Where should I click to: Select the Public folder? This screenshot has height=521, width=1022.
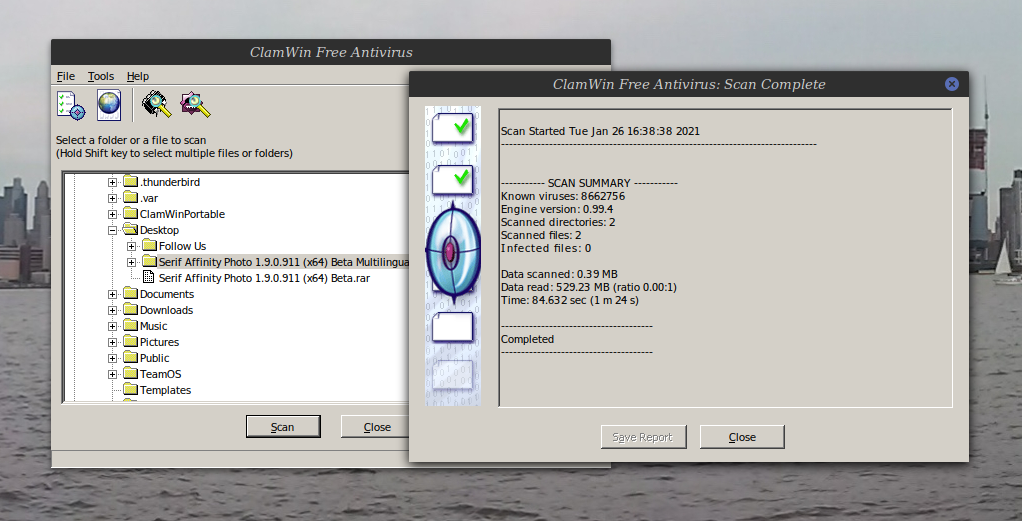[154, 358]
